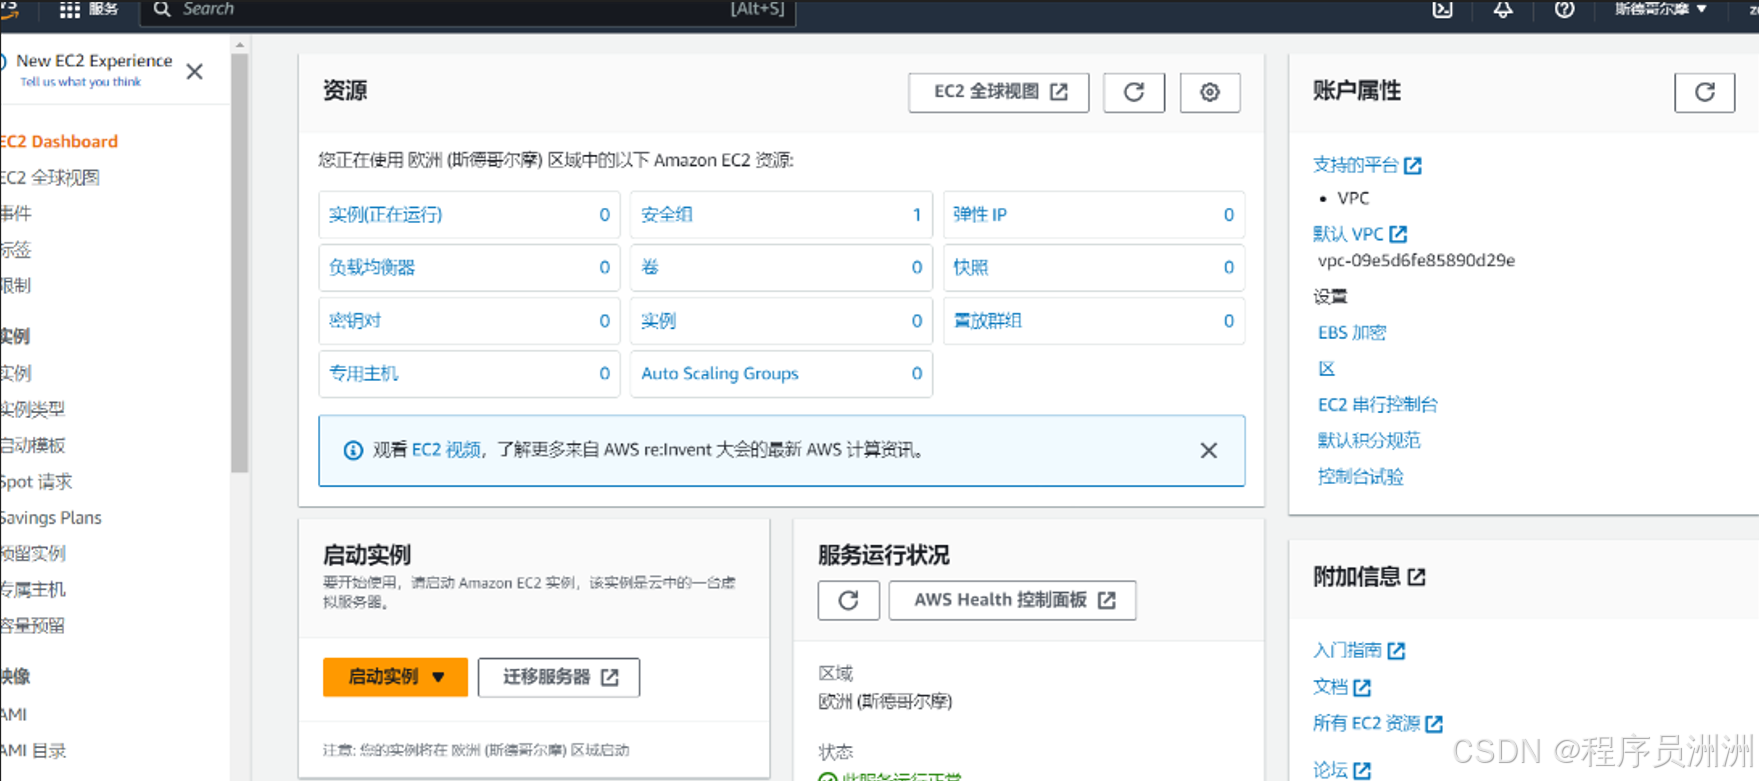The width and height of the screenshot is (1759, 781).
Task: Select EC2 Dashboard in sidebar
Action: point(60,141)
